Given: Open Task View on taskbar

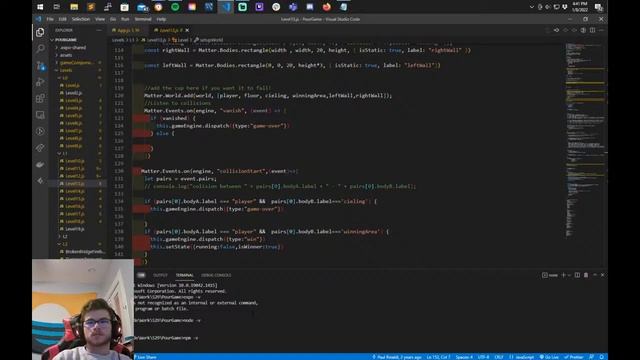Looking at the screenshot, I should coord(57,7).
